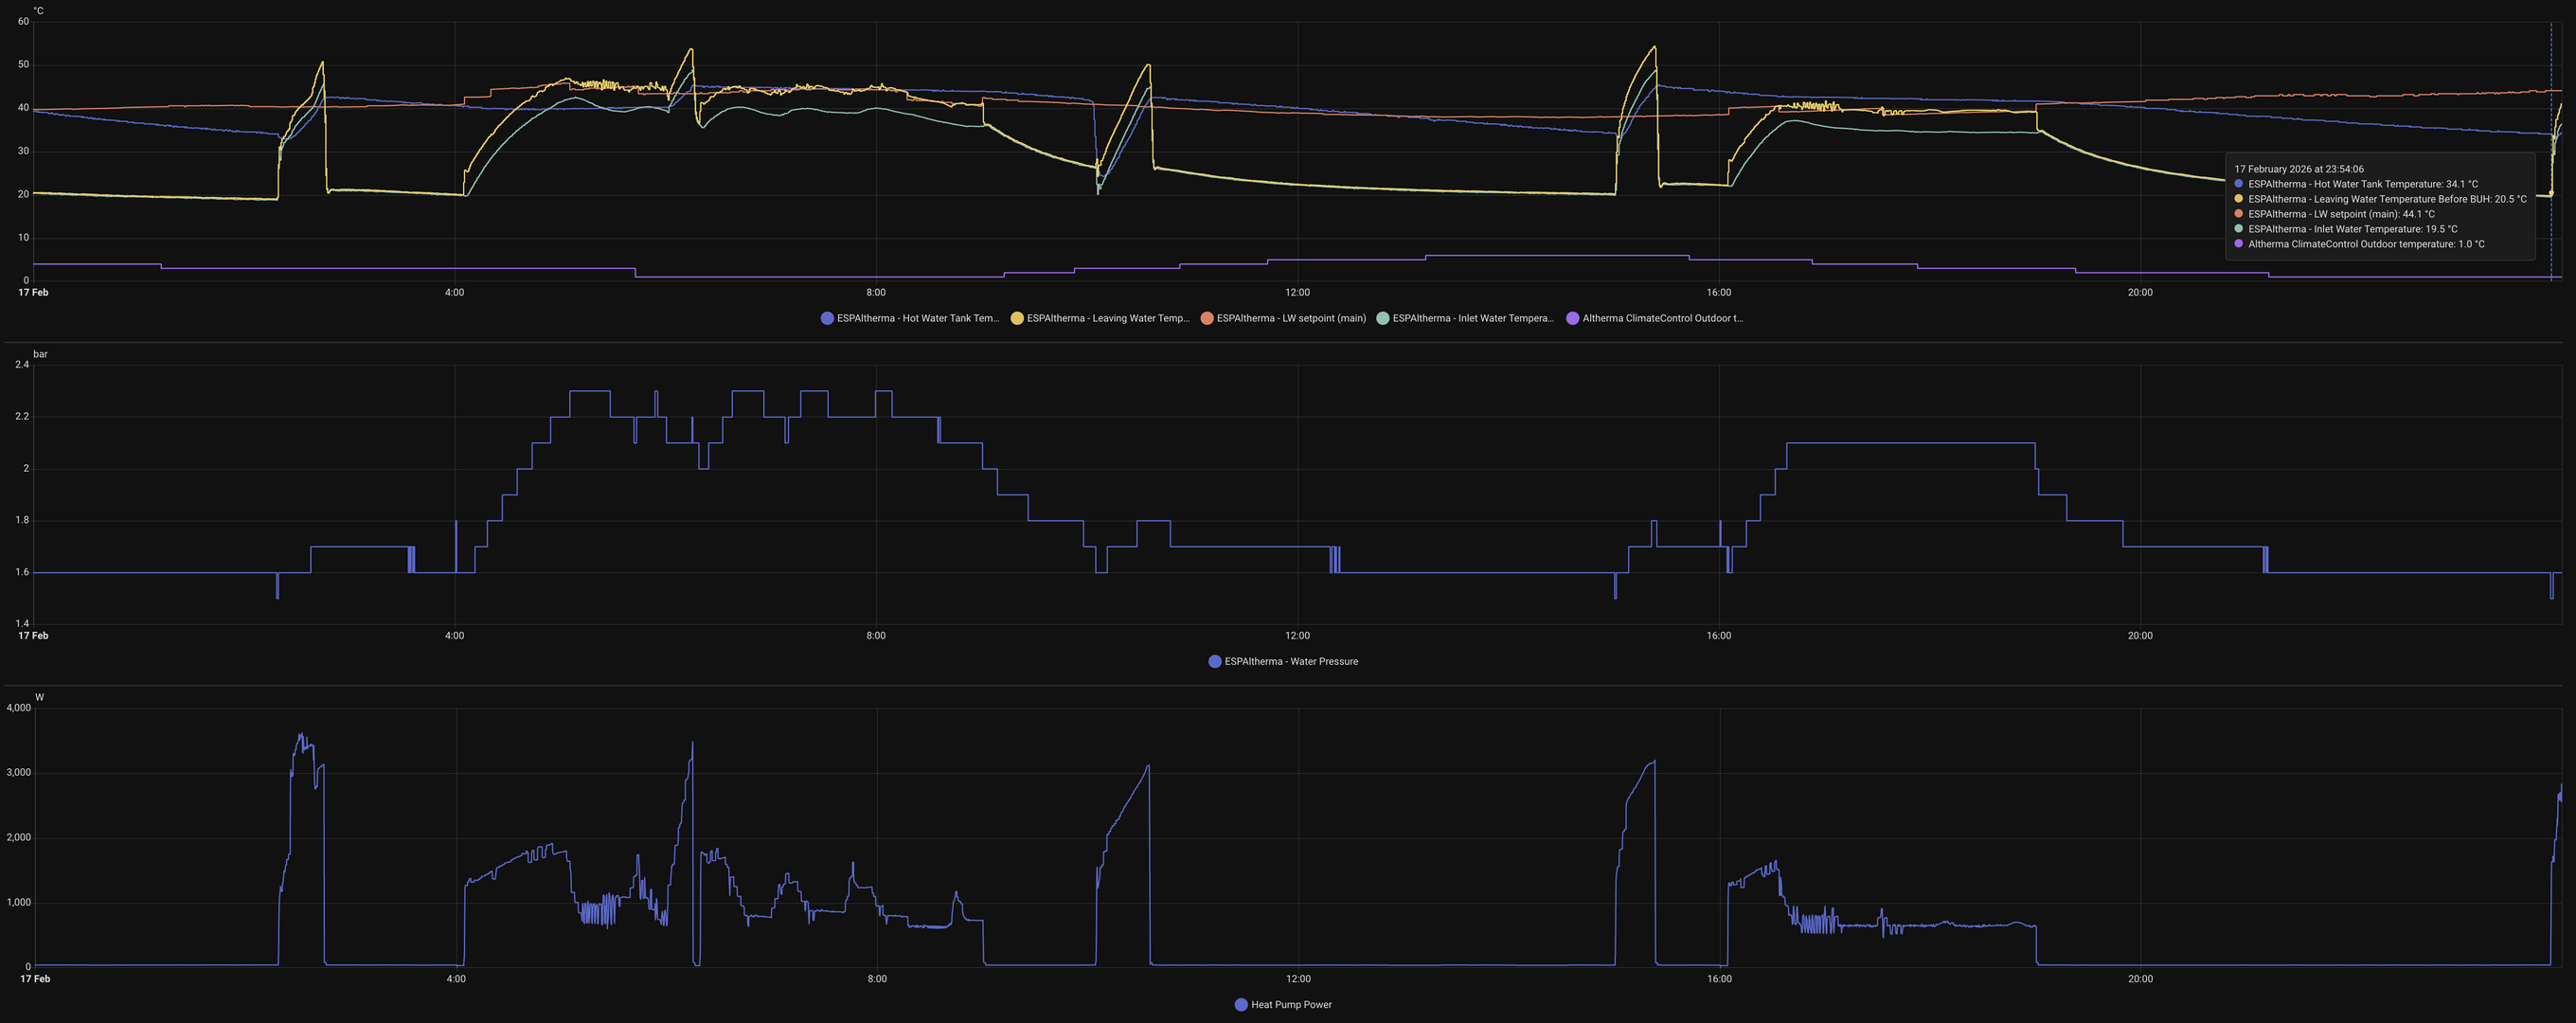The image size is (2576, 1023).
Task: Click the green Inlet Water Temperature legend dot
Action: pos(1383,318)
